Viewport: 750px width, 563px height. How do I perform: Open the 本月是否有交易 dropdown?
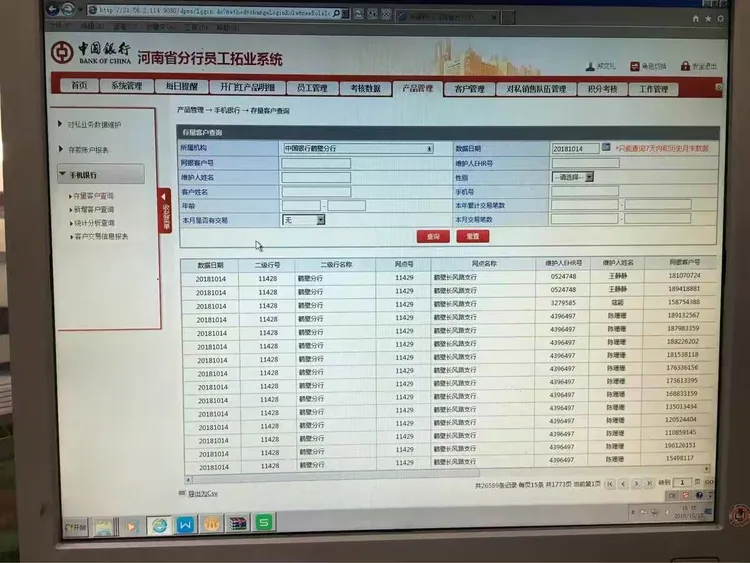(304, 220)
